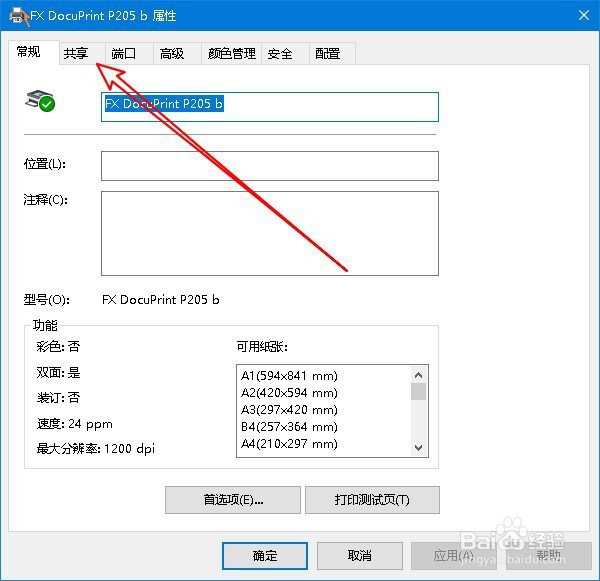
Task: Switch to the 高级 tab
Action: [178, 54]
